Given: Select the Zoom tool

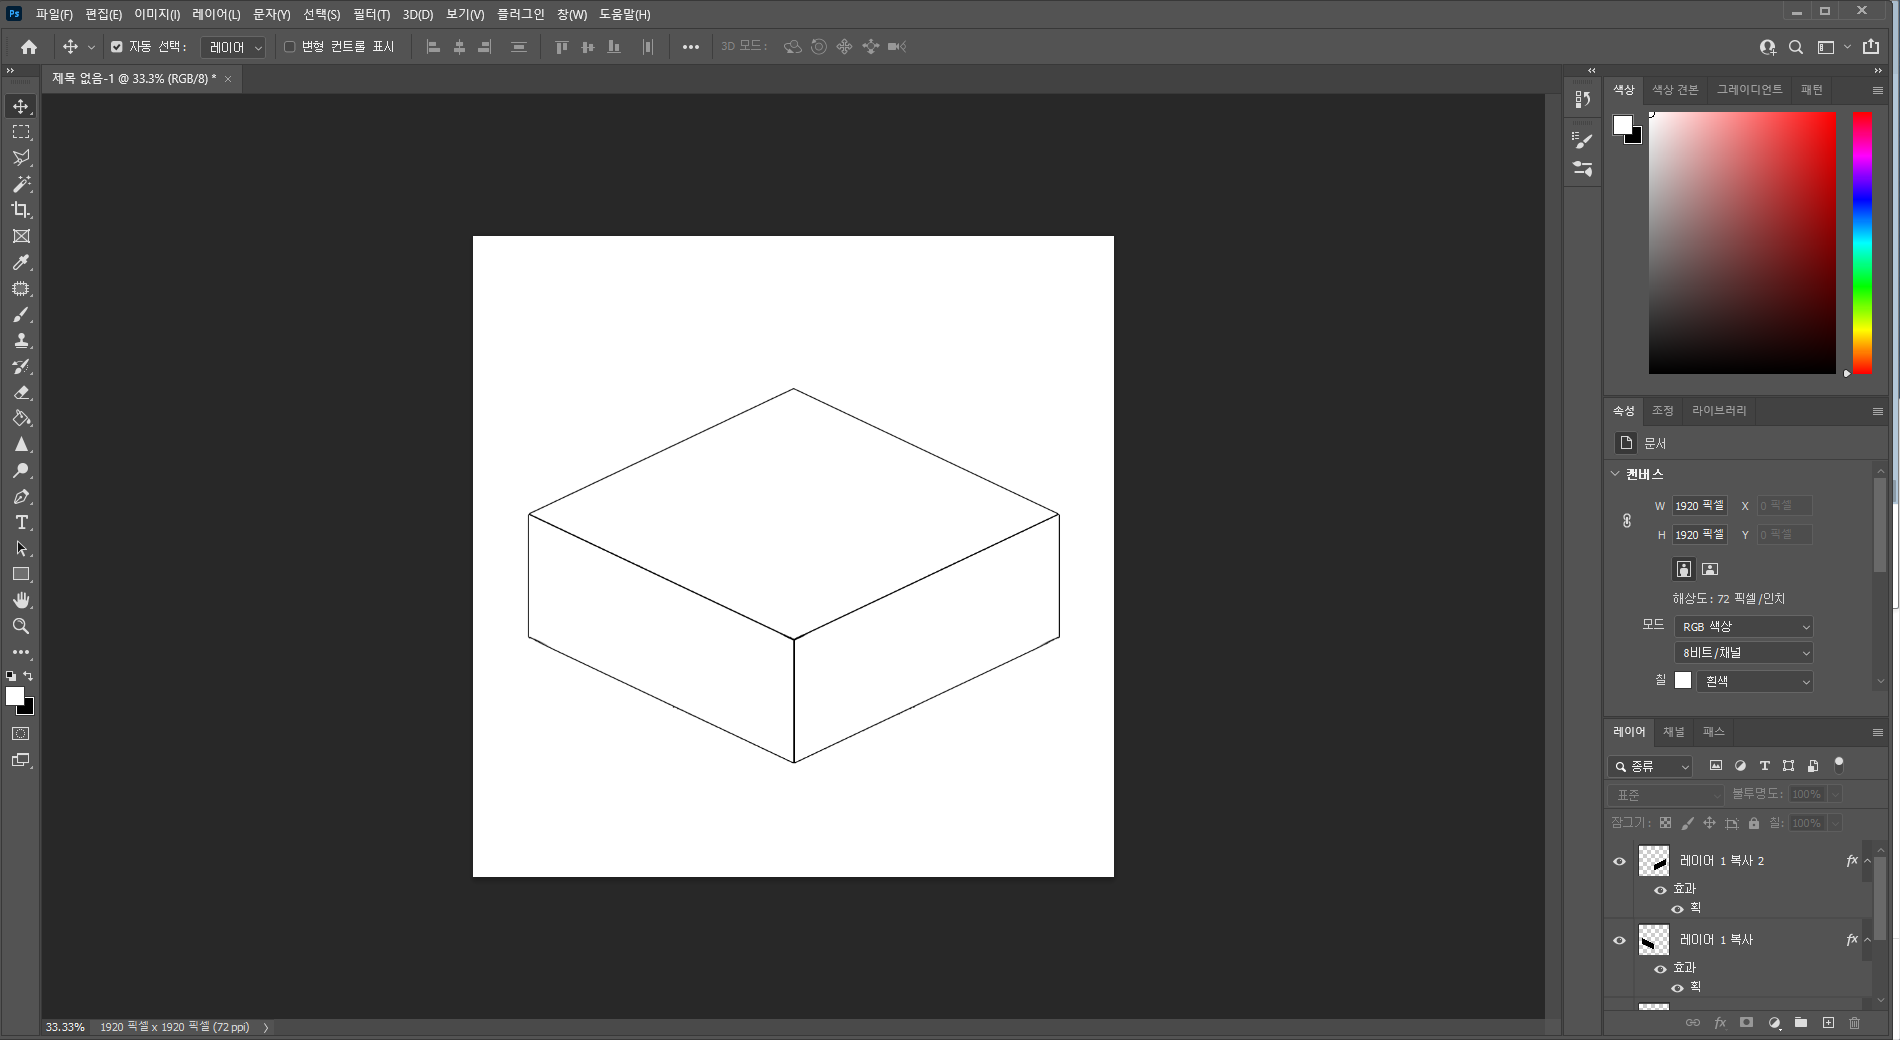Looking at the screenshot, I should (21, 626).
